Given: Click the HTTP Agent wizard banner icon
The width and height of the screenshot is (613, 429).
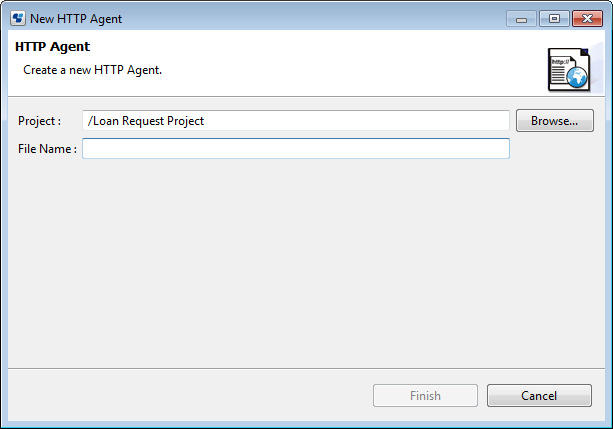Looking at the screenshot, I should [x=570, y=70].
